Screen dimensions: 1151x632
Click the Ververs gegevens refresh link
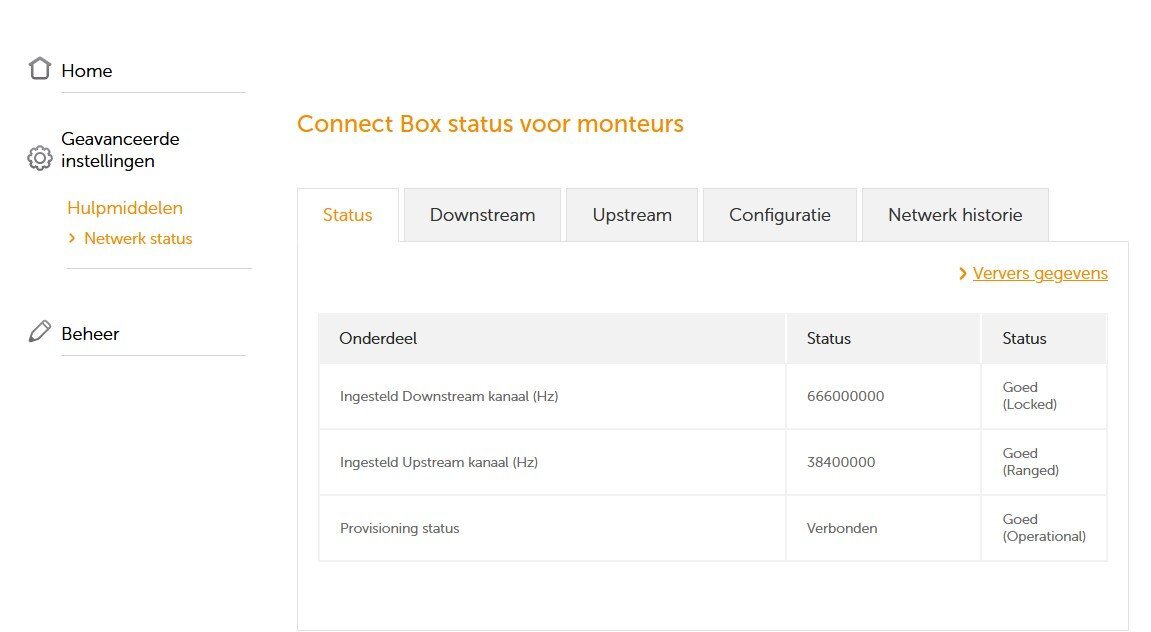pos(1040,274)
